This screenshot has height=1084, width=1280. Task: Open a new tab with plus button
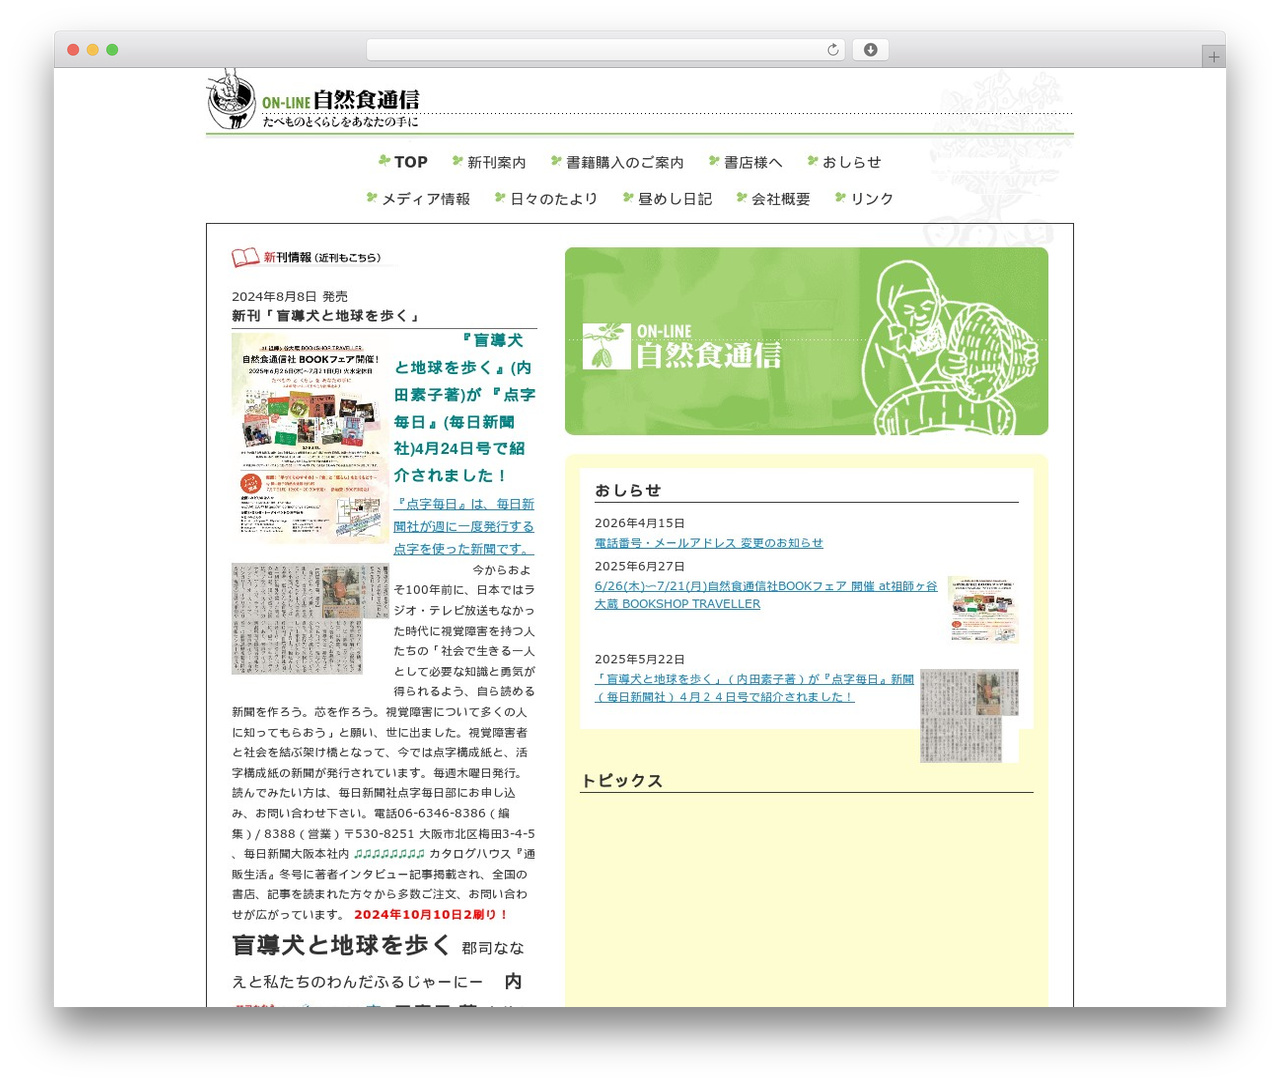tap(1213, 57)
